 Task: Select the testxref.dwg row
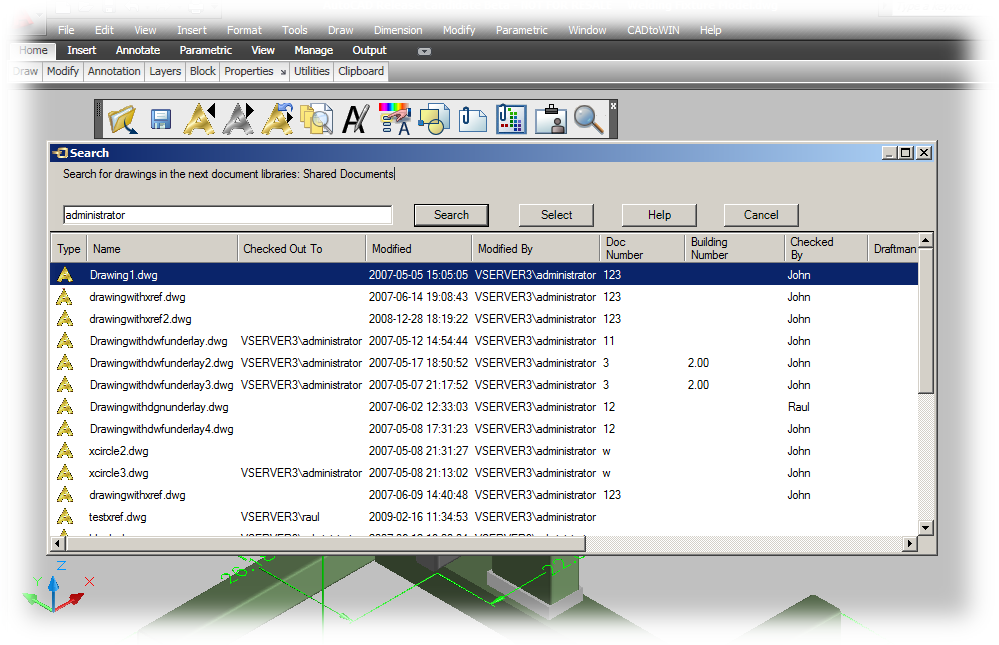[484, 517]
